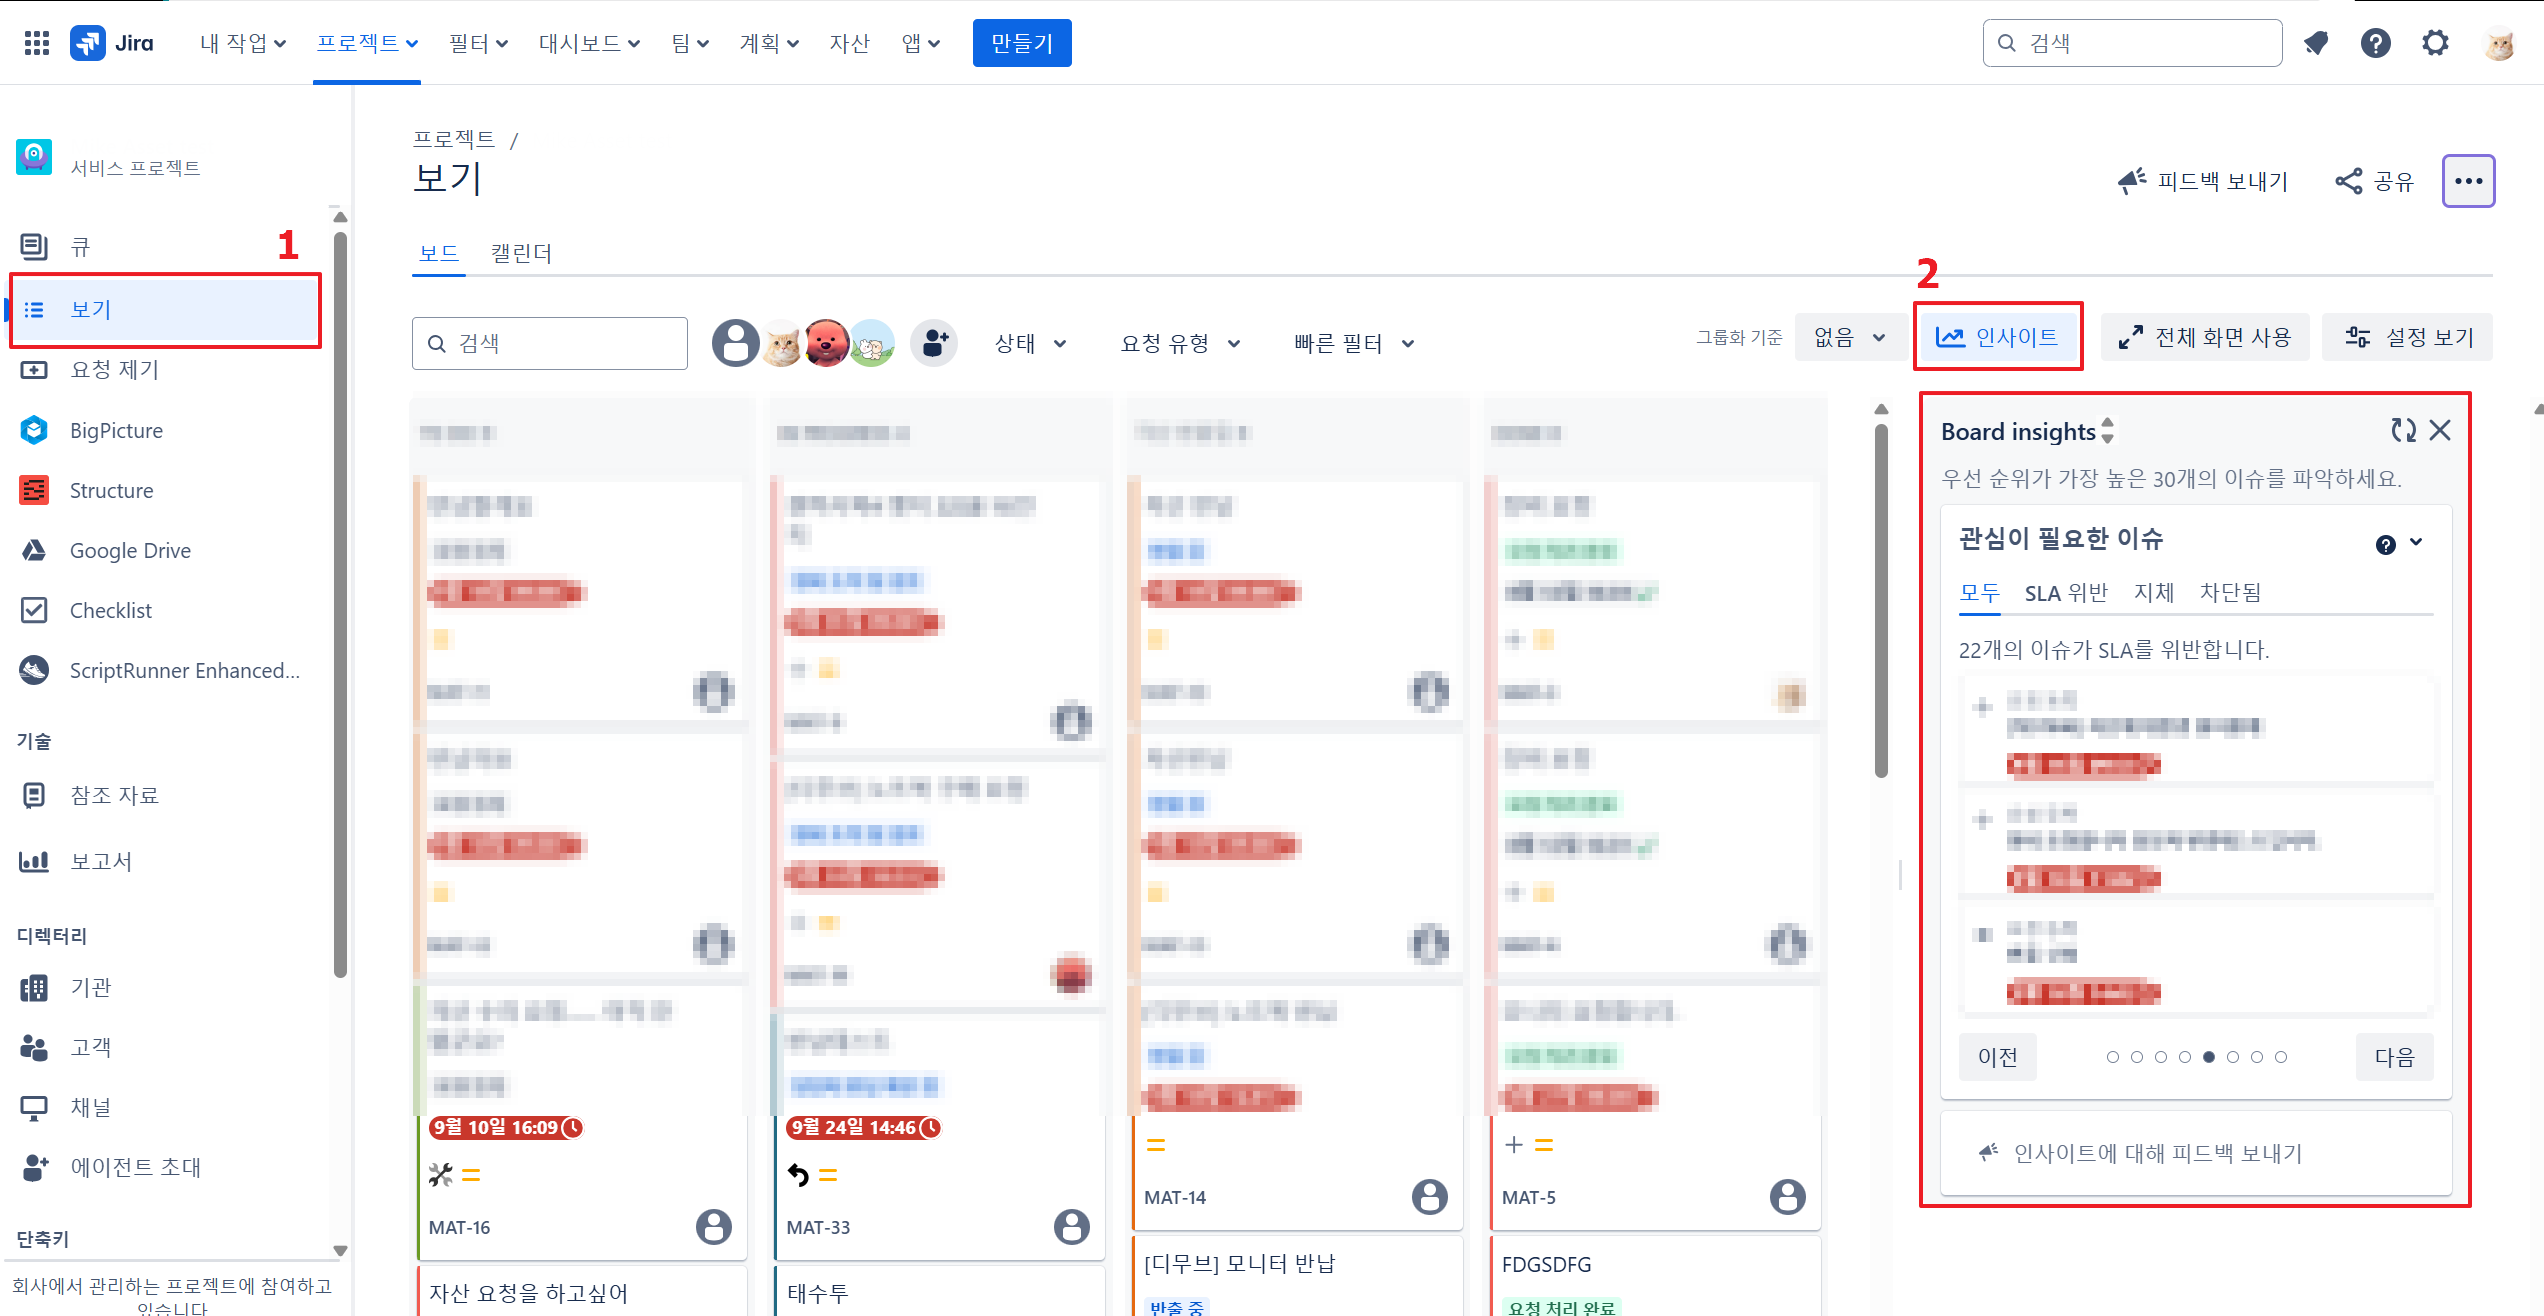This screenshot has width=2544, height=1316.
Task: Toggle the red character avatar filter
Action: [x=826, y=343]
